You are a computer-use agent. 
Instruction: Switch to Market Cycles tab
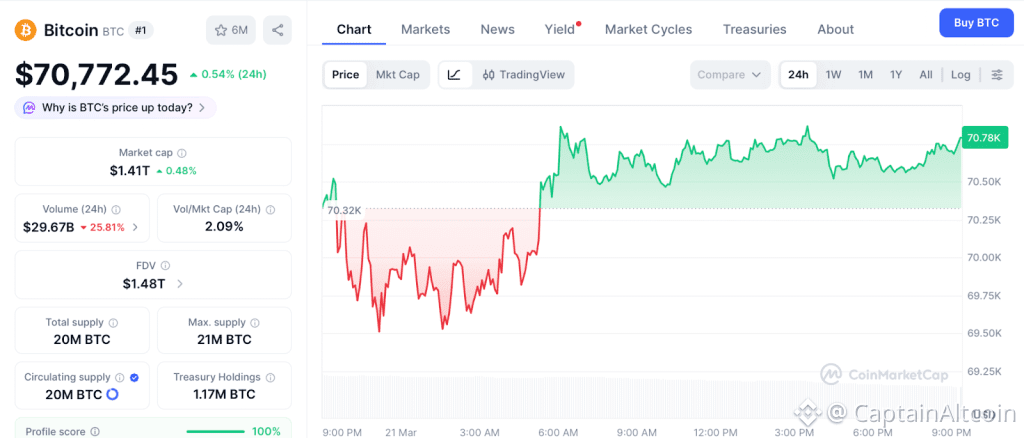648,29
